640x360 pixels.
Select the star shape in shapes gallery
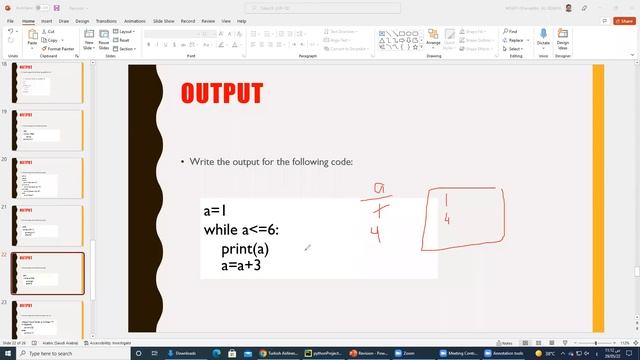pos(415,47)
